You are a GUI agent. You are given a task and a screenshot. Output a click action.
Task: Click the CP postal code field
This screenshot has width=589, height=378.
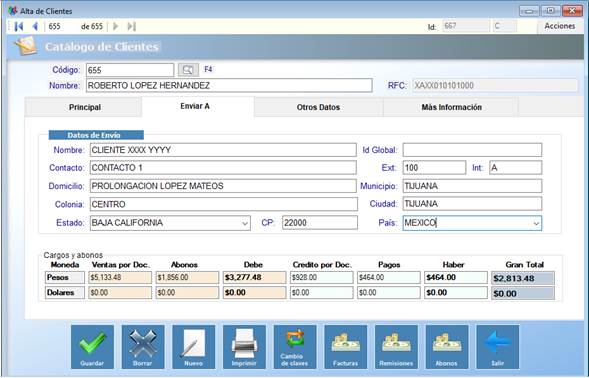pos(320,223)
